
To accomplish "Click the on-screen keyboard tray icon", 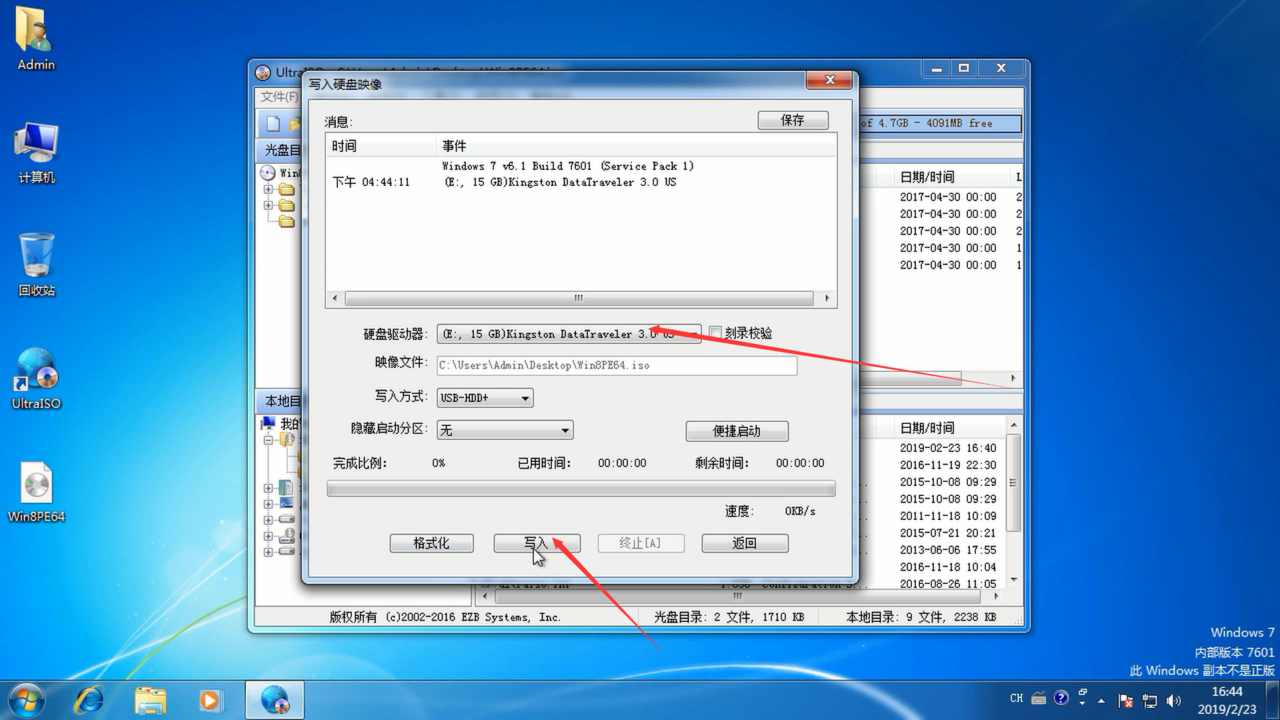I will point(1039,698).
